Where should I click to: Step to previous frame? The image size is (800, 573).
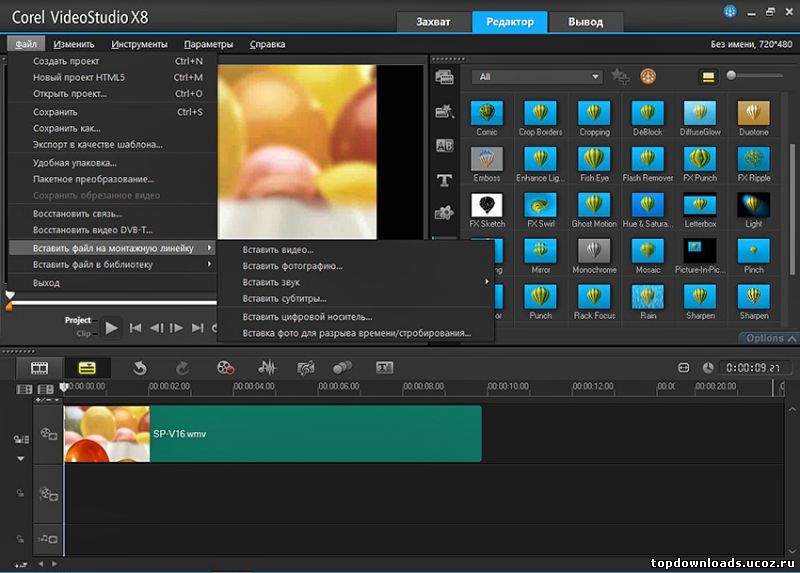point(157,328)
